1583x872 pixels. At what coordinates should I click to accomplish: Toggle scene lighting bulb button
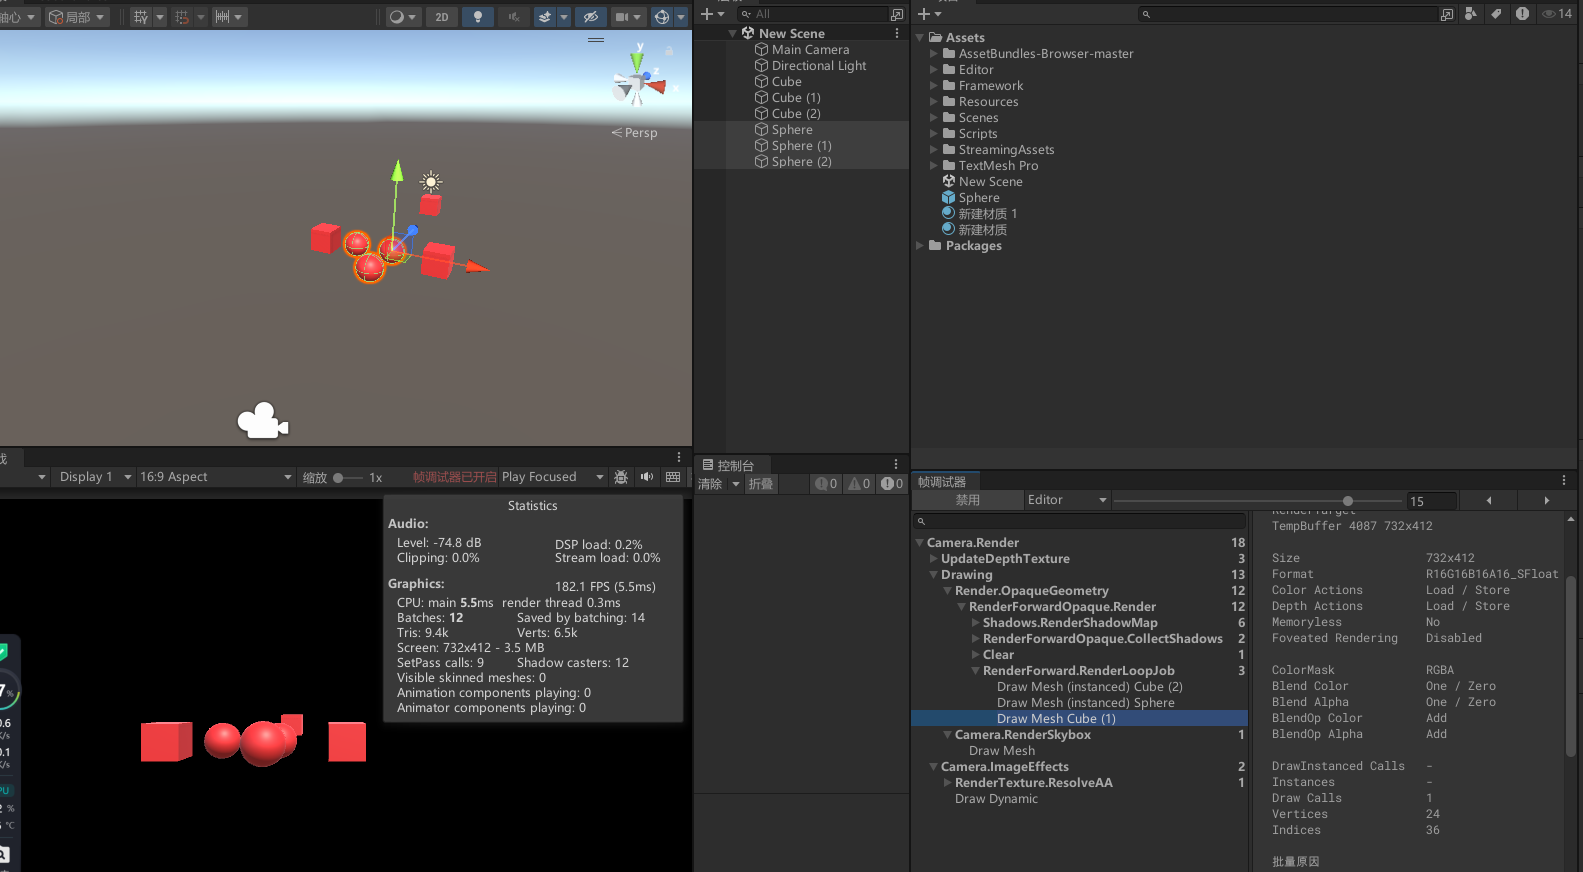click(x=477, y=17)
